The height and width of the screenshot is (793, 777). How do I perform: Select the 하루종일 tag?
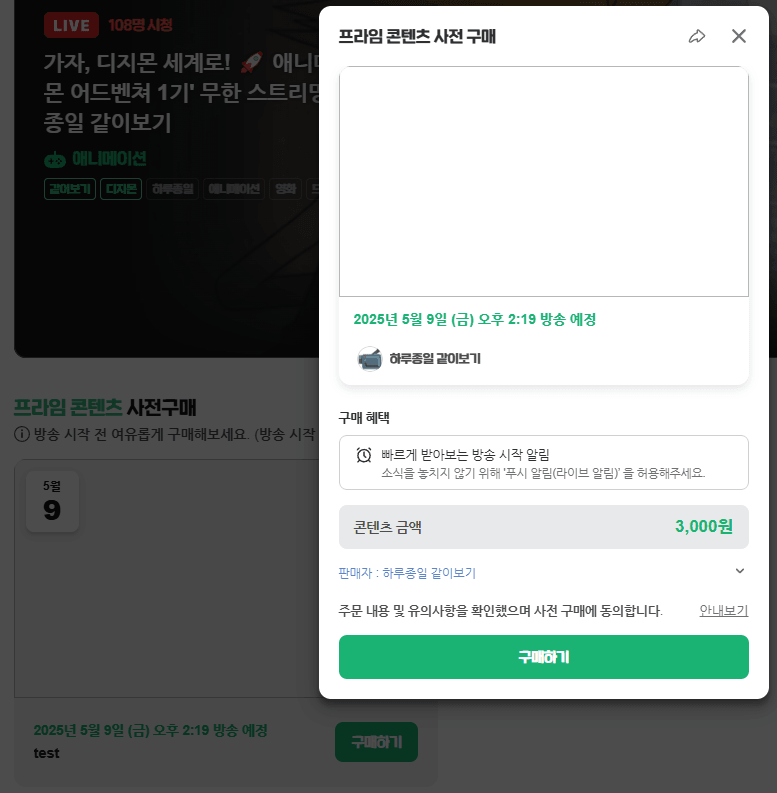[172, 189]
